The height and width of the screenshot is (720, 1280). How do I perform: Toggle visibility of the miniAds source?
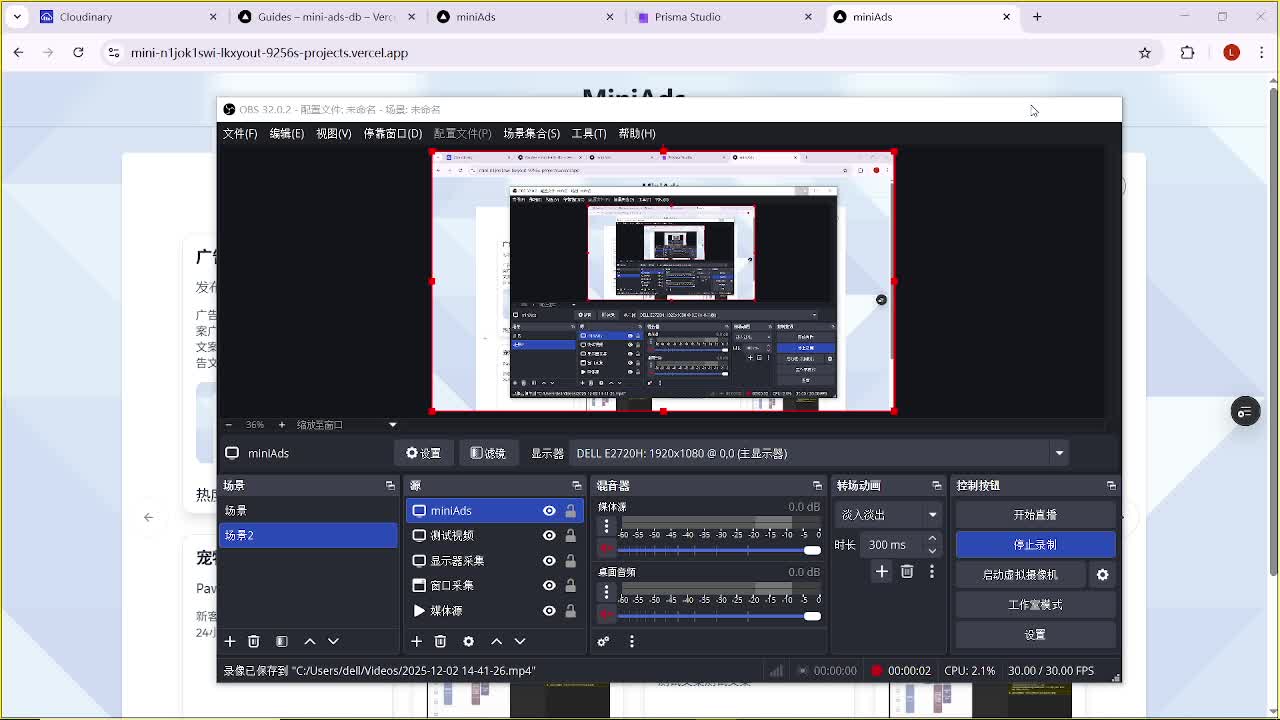point(549,511)
